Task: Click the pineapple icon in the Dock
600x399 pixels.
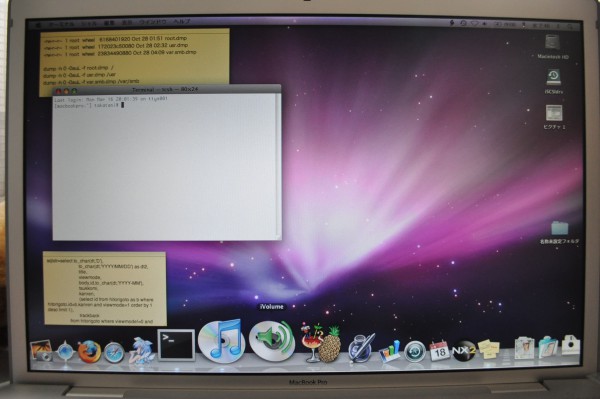Action: point(330,345)
